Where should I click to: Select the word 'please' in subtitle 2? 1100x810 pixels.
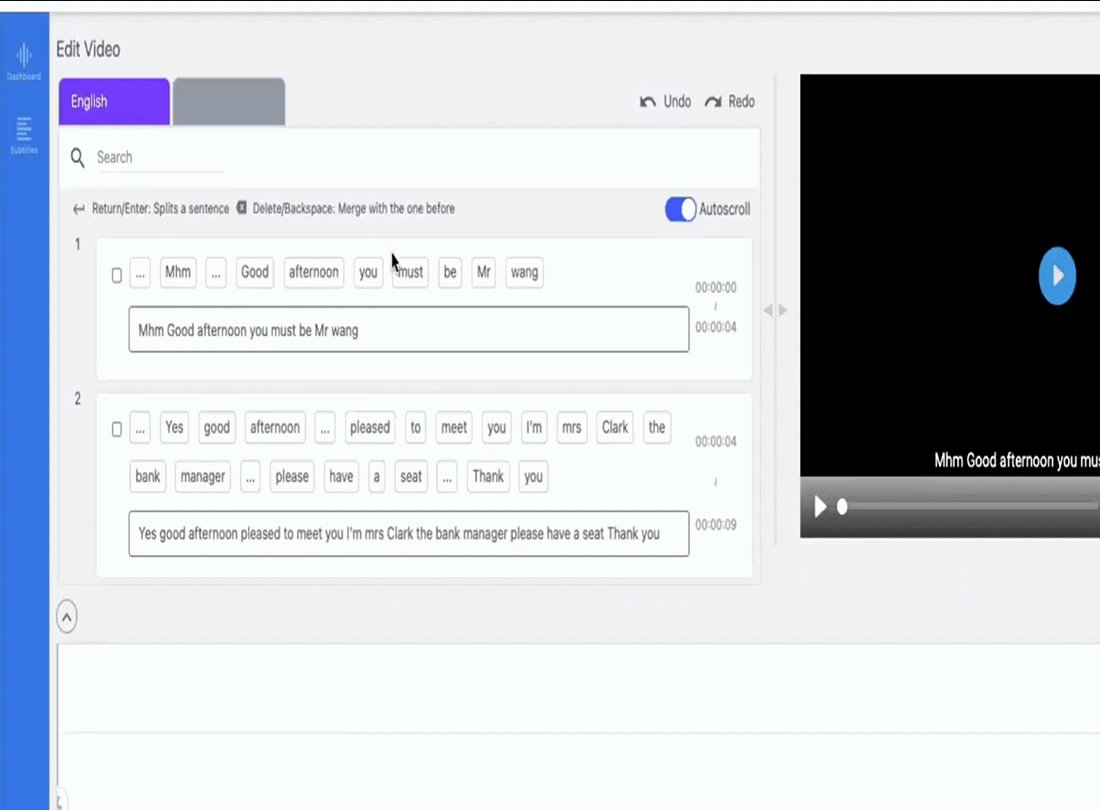(292, 477)
